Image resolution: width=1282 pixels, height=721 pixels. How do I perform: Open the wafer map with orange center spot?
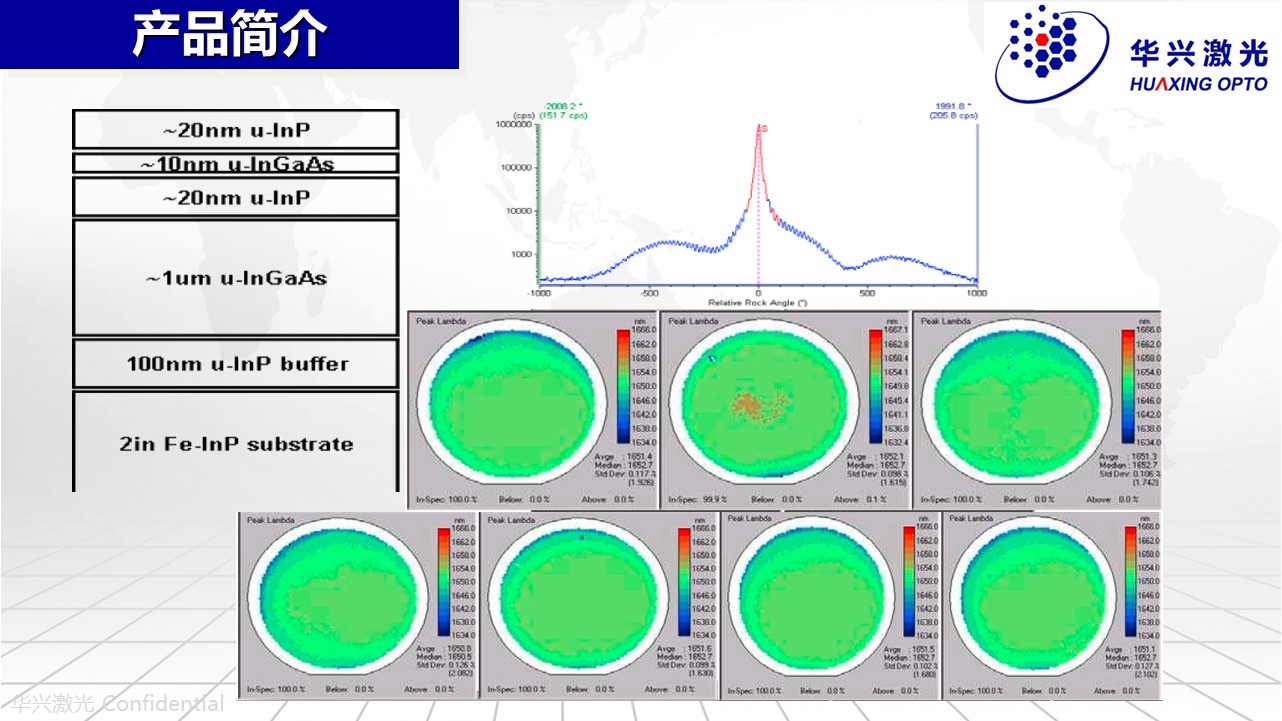(x=785, y=409)
